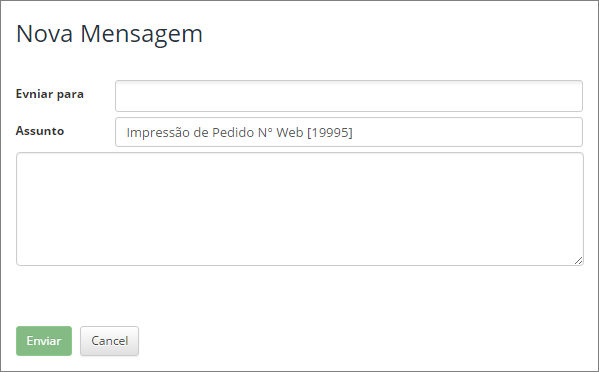Viewport: 599px width, 372px height.
Task: Click the Enviar button to send message
Action: [44, 341]
